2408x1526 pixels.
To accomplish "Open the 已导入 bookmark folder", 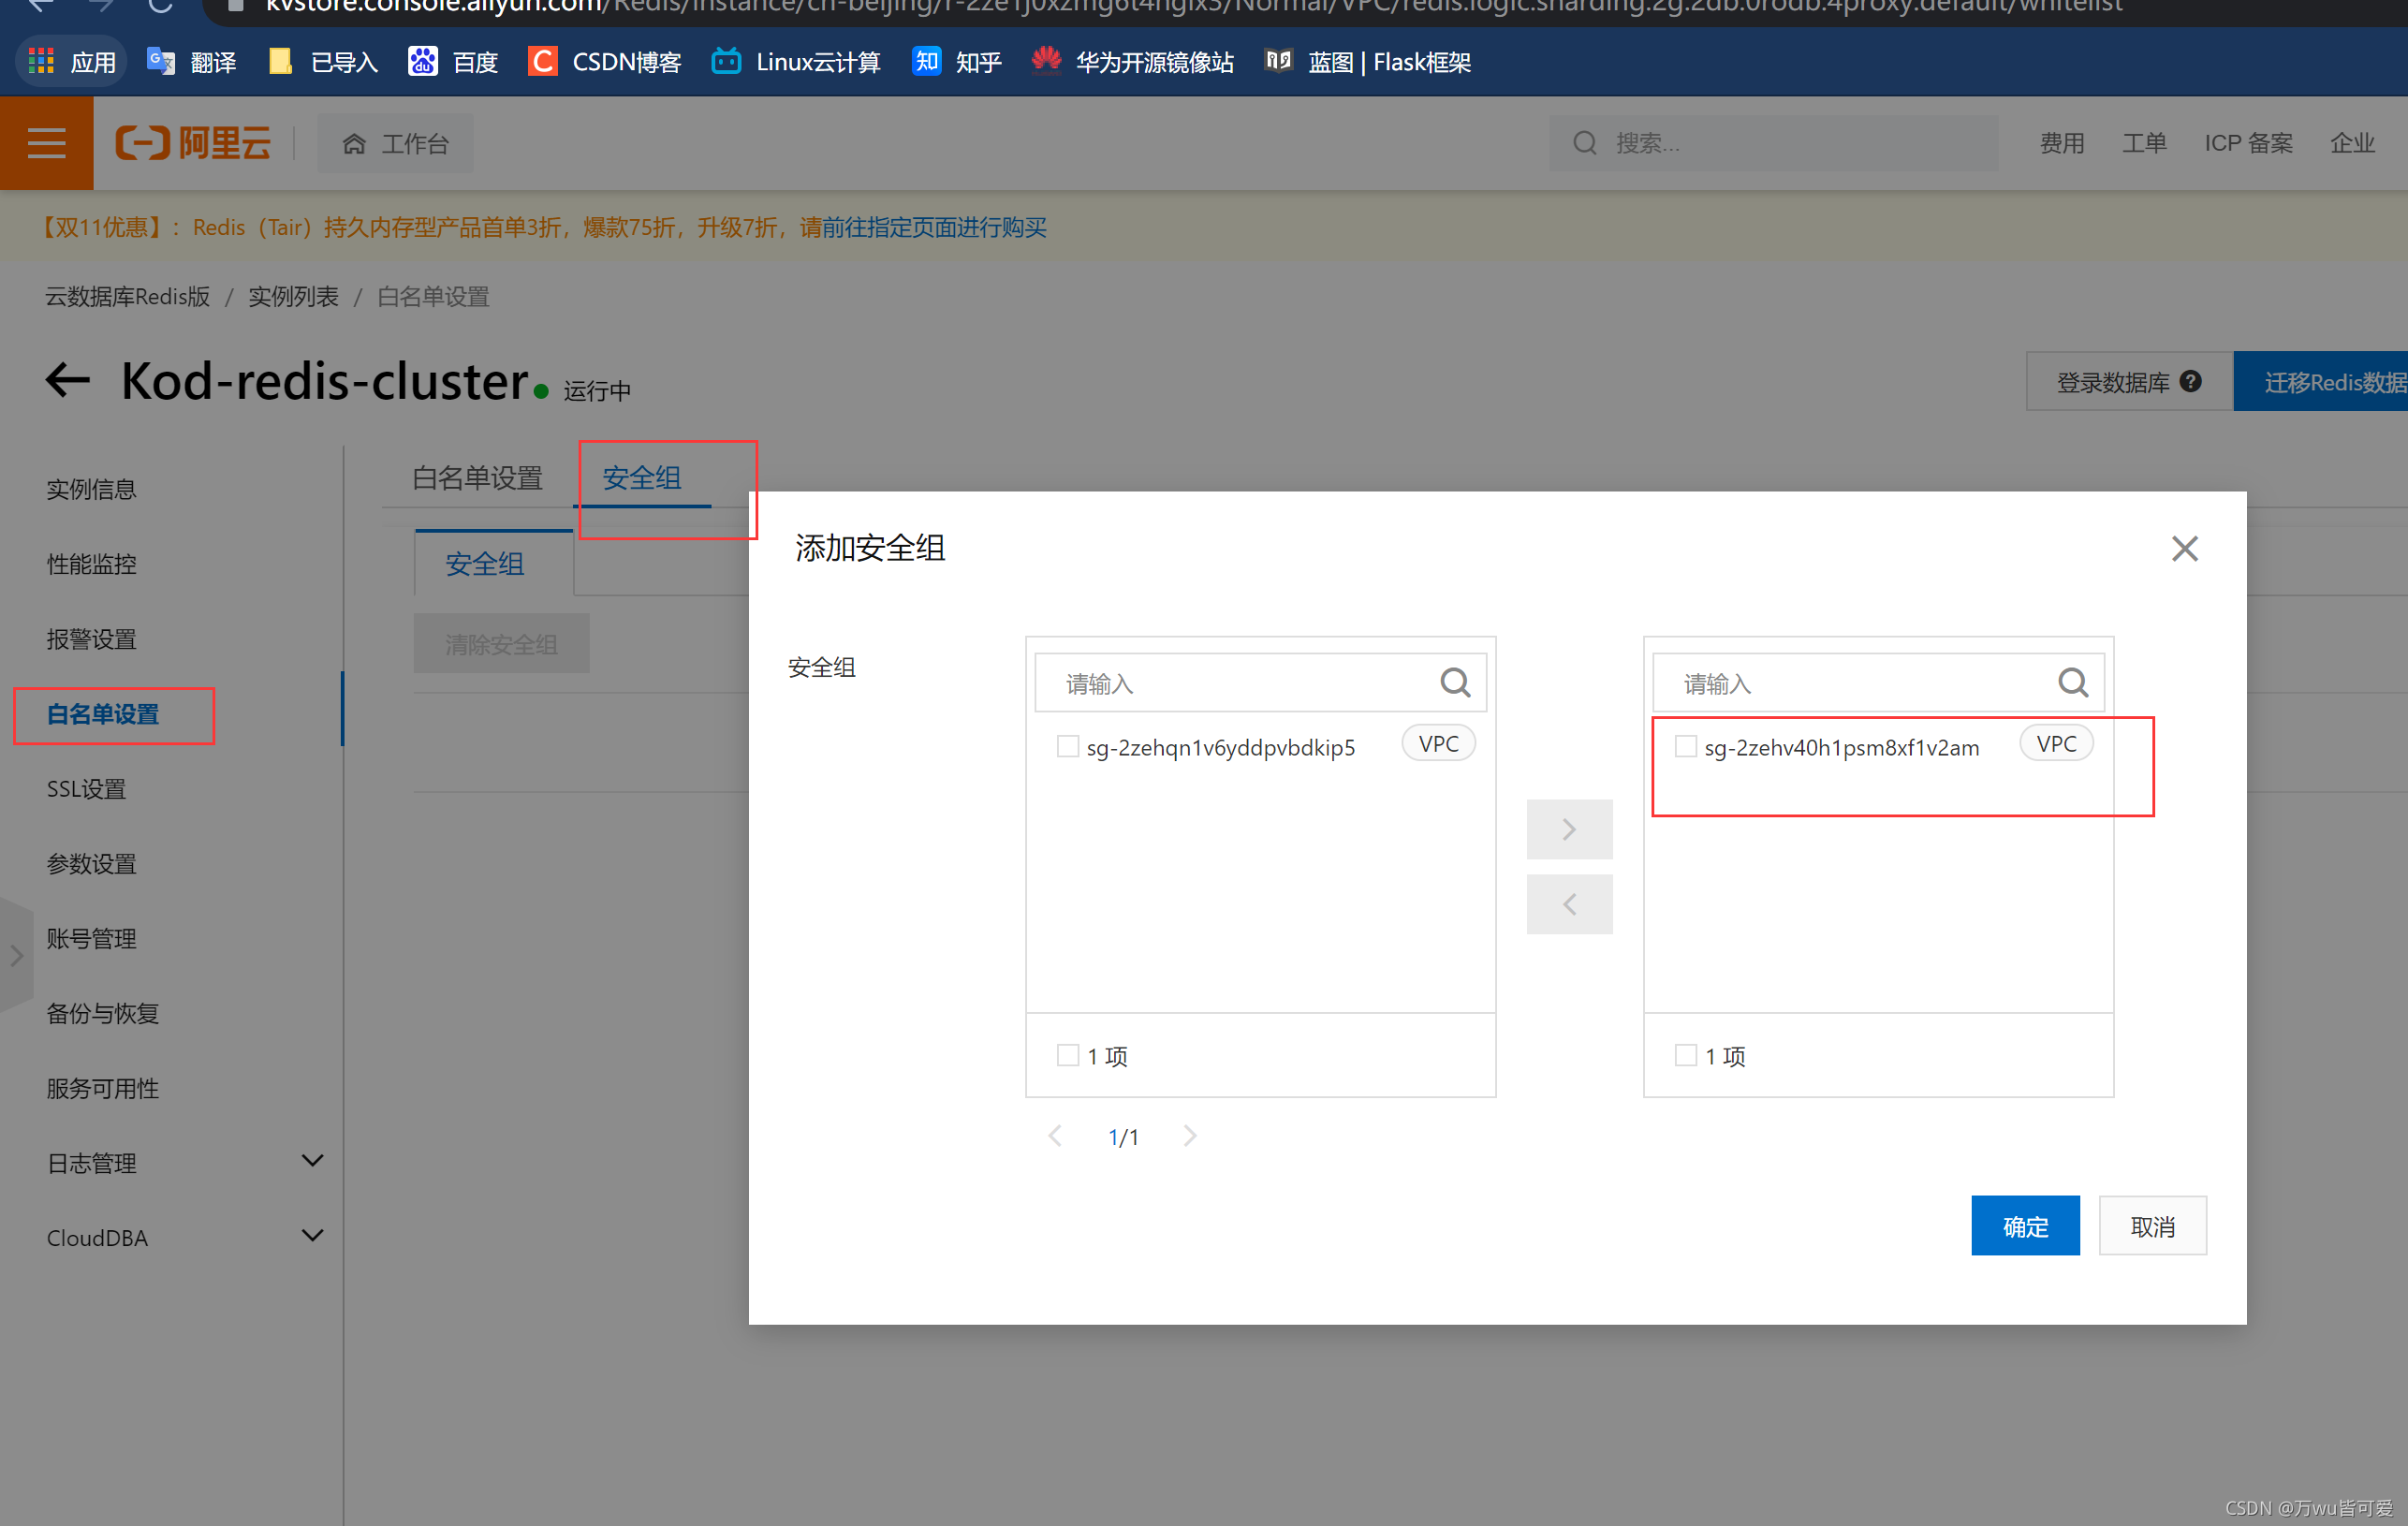I will click(324, 62).
